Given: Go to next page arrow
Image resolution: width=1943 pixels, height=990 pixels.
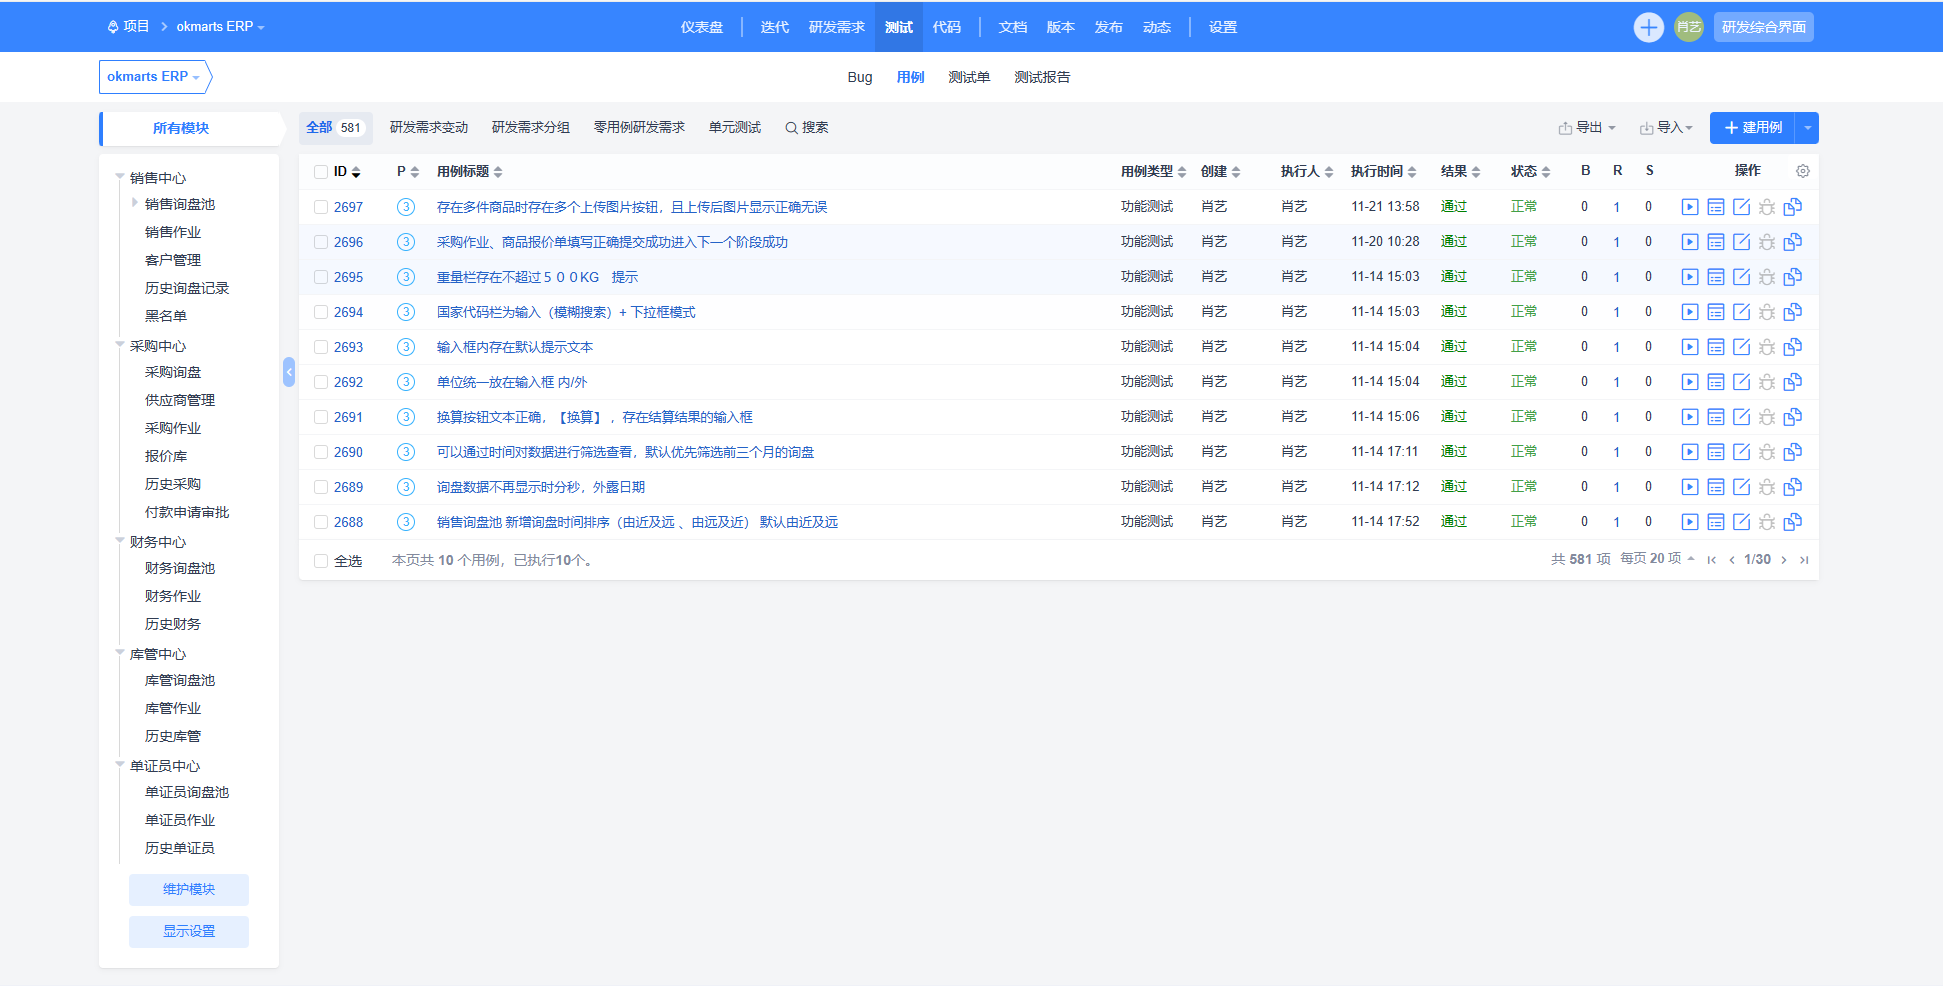Looking at the screenshot, I should tap(1784, 560).
